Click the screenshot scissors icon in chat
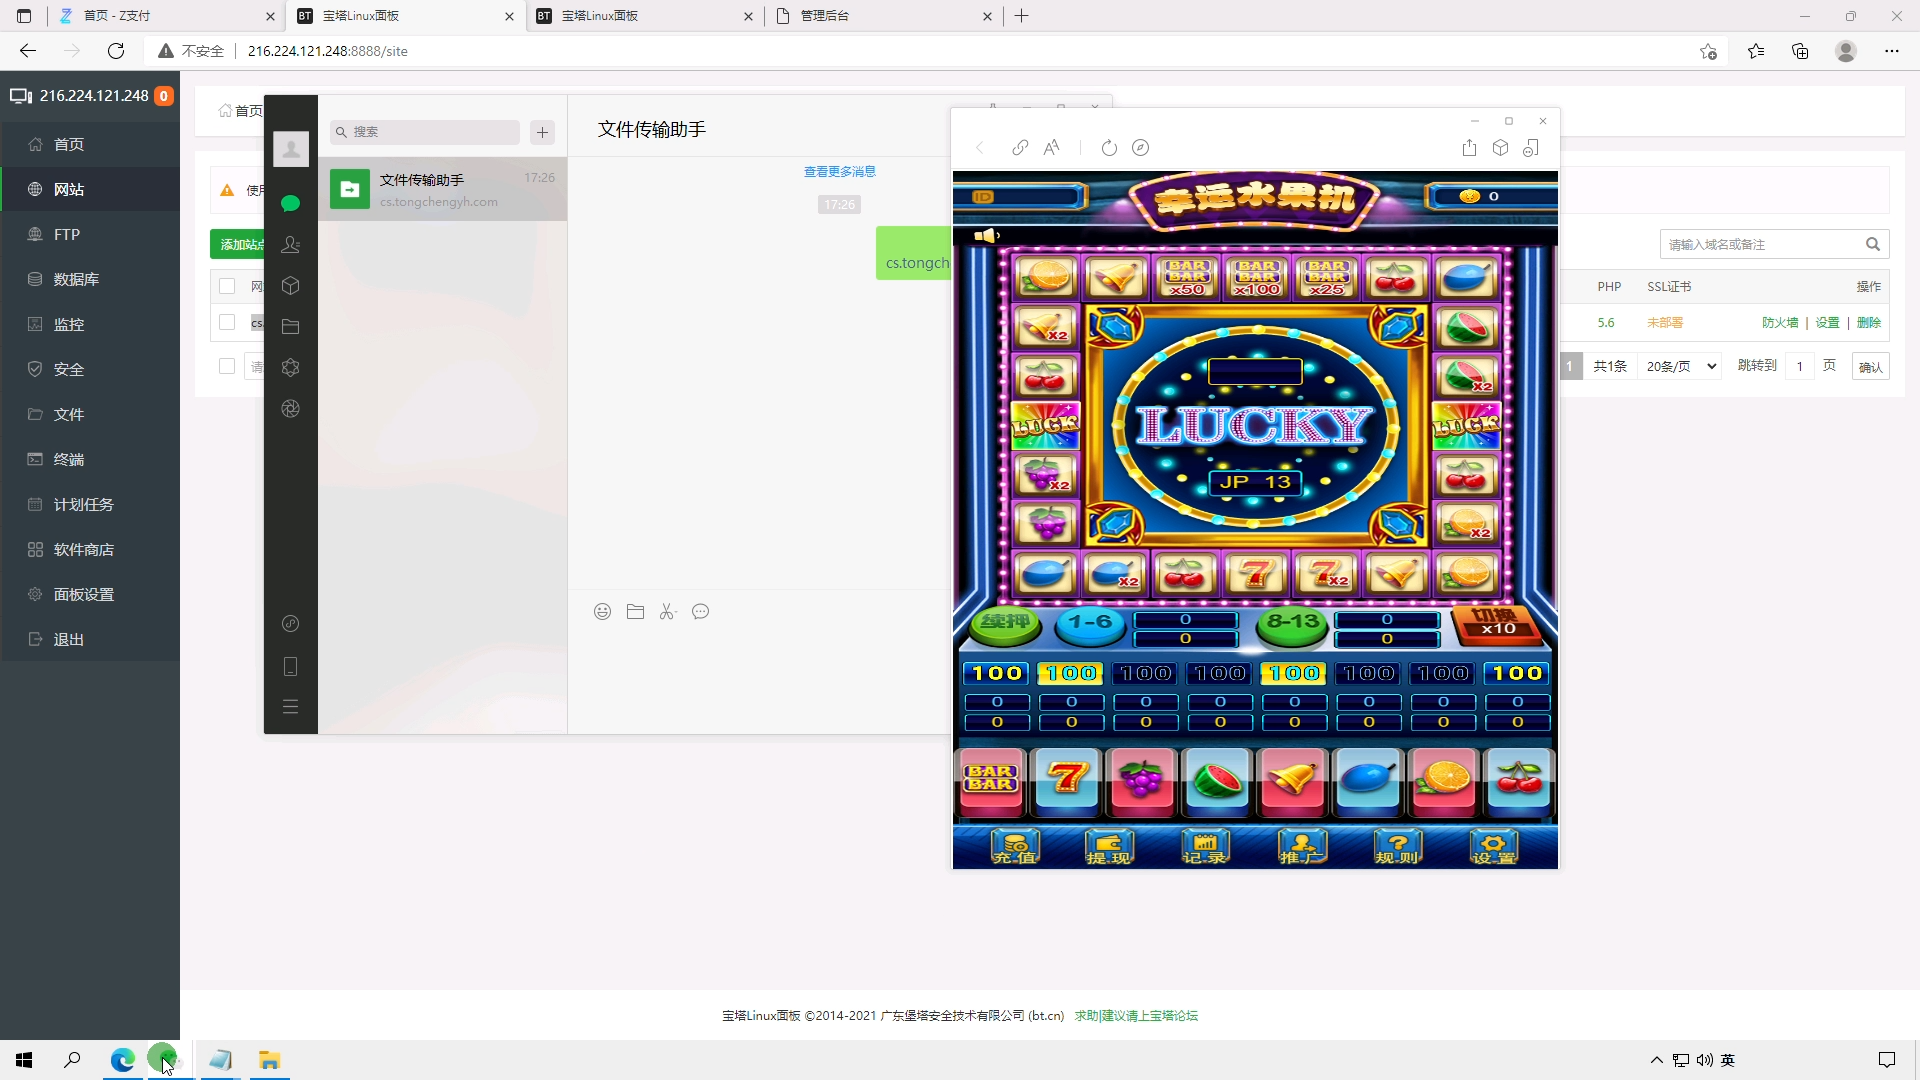Screen dimensions: 1920x1080 (668, 612)
